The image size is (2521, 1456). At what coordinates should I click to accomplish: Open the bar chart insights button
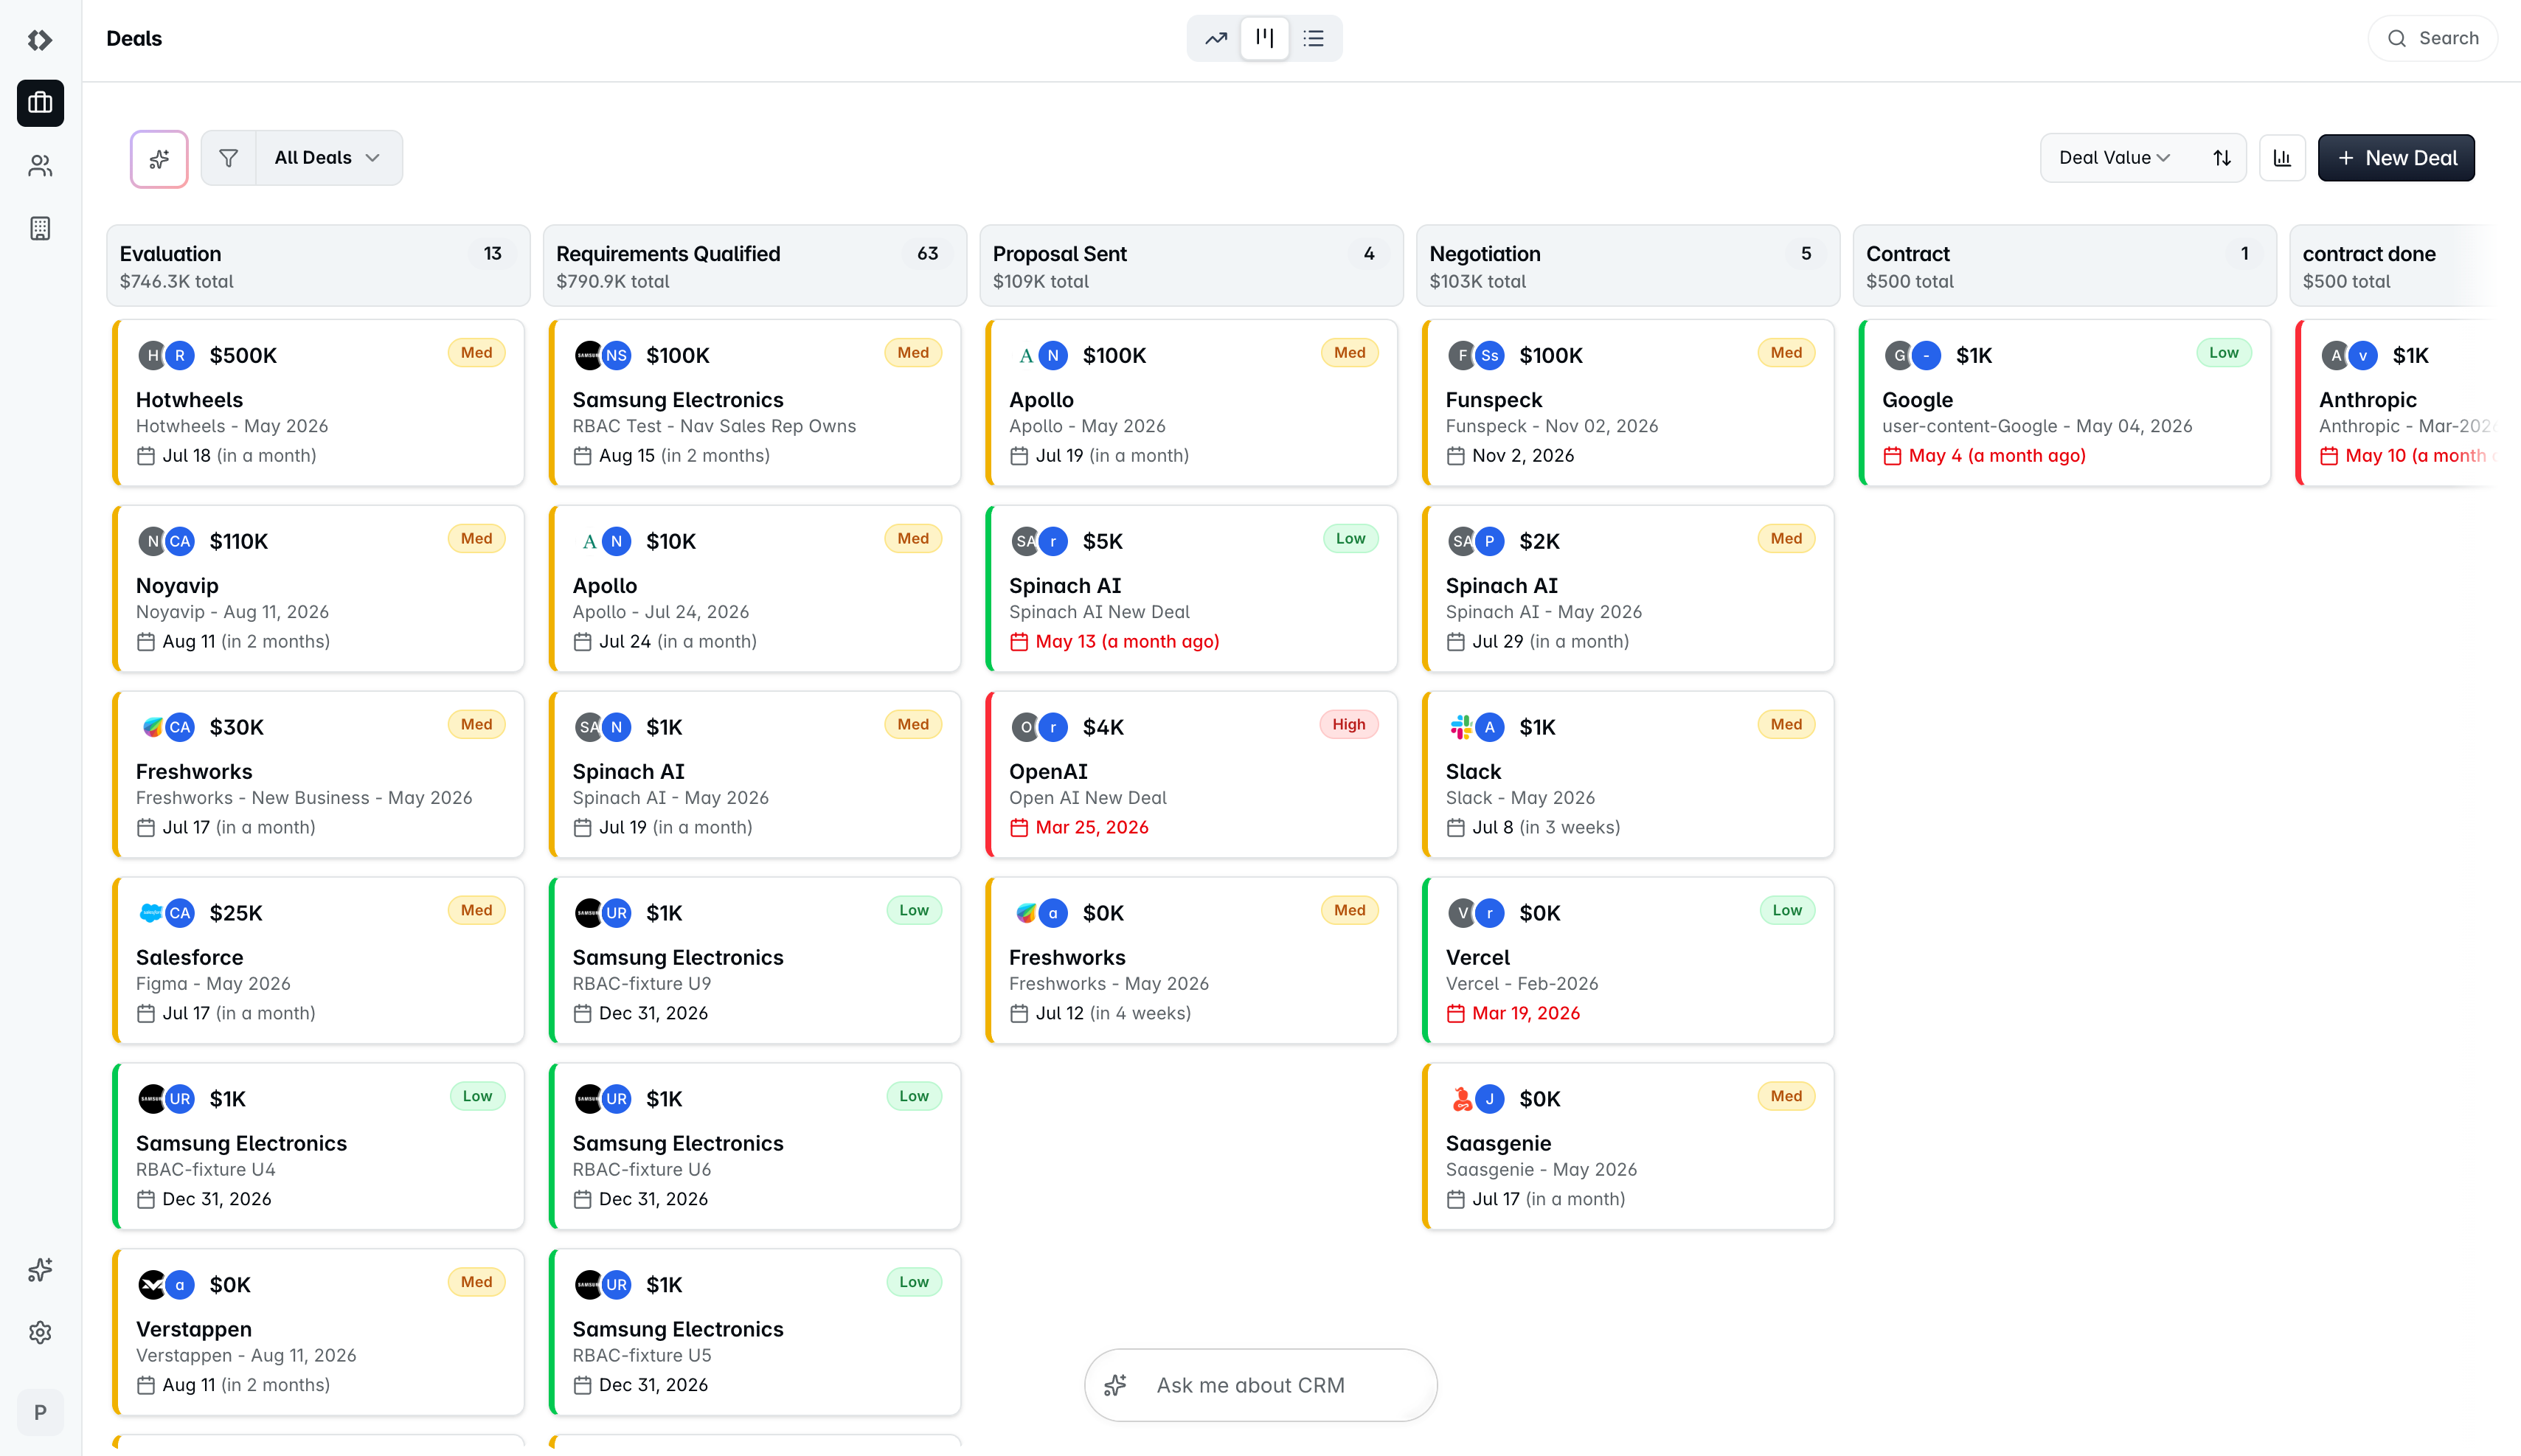(2282, 158)
